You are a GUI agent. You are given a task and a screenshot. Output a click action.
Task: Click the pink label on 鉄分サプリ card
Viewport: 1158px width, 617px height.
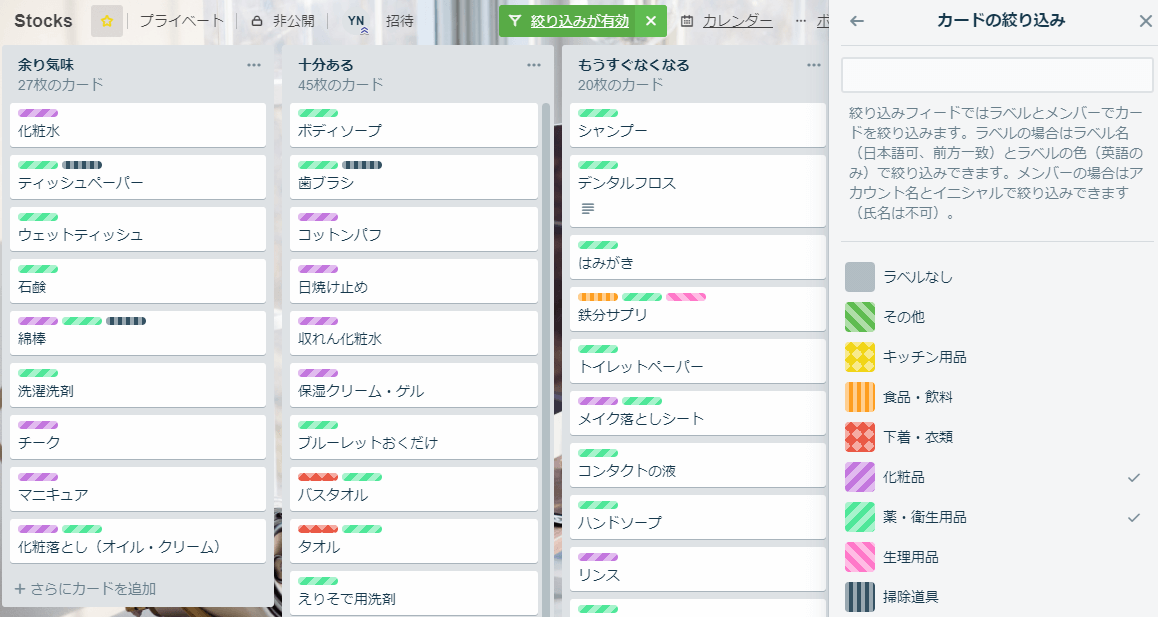(x=686, y=297)
